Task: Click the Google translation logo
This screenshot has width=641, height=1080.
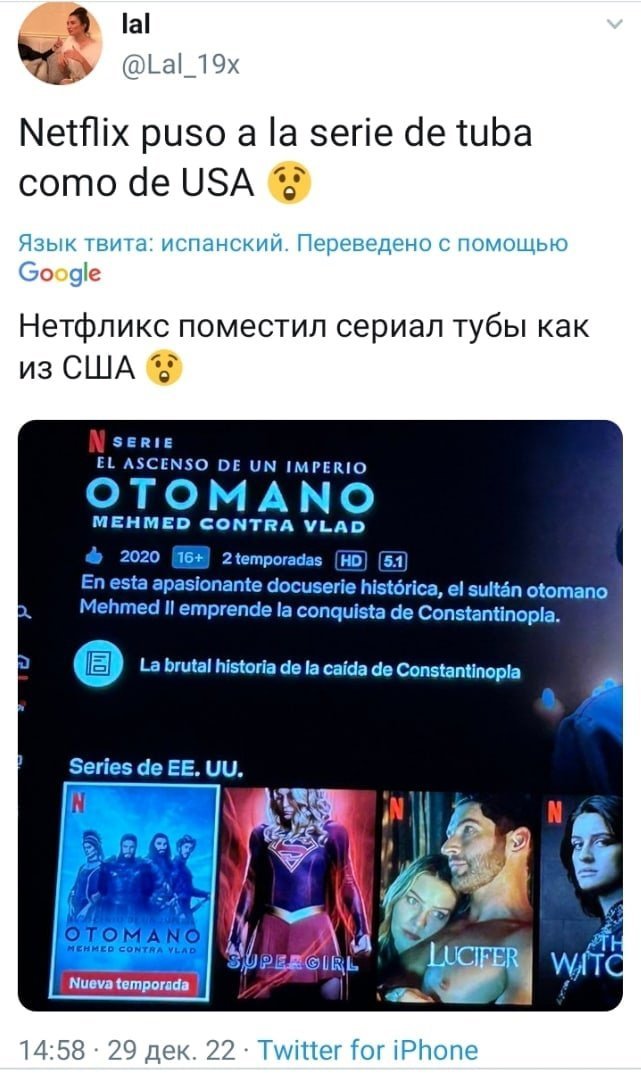Action: pyautogui.click(x=60, y=273)
